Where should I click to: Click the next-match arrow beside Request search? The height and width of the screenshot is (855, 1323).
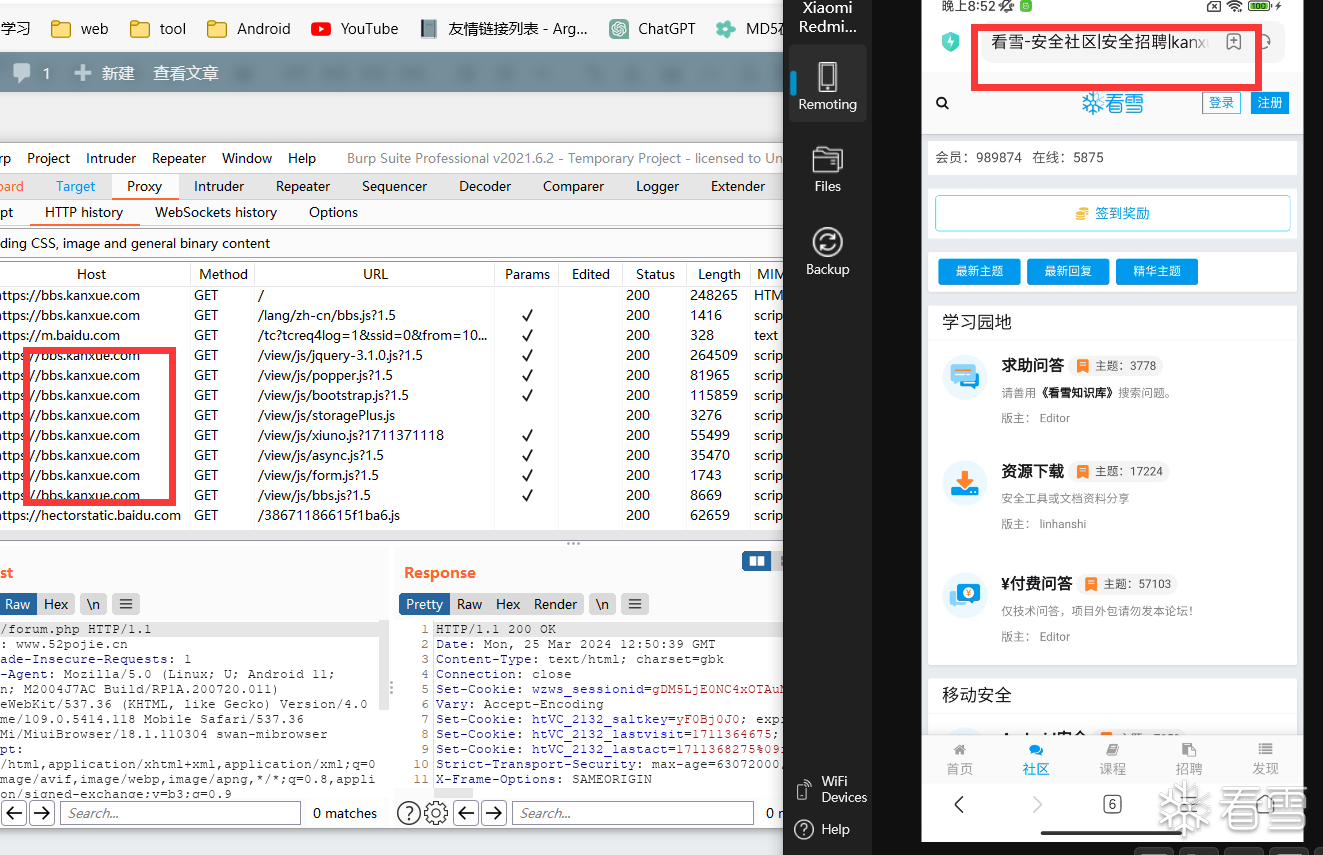41,813
